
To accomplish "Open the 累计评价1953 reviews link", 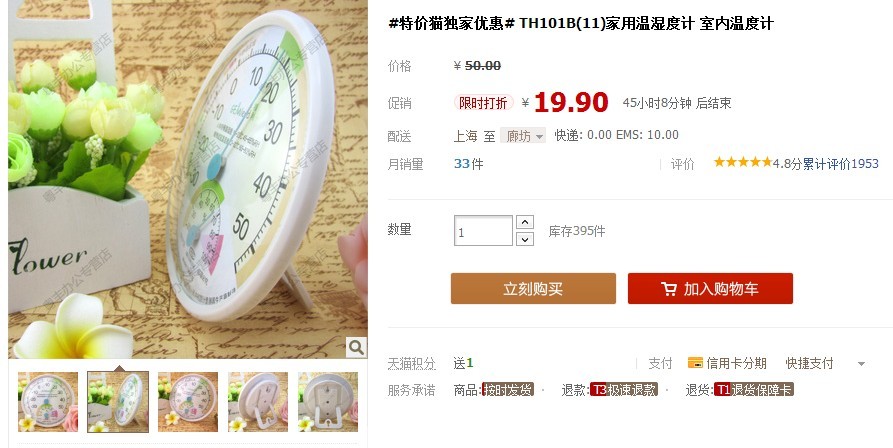I will point(841,164).
